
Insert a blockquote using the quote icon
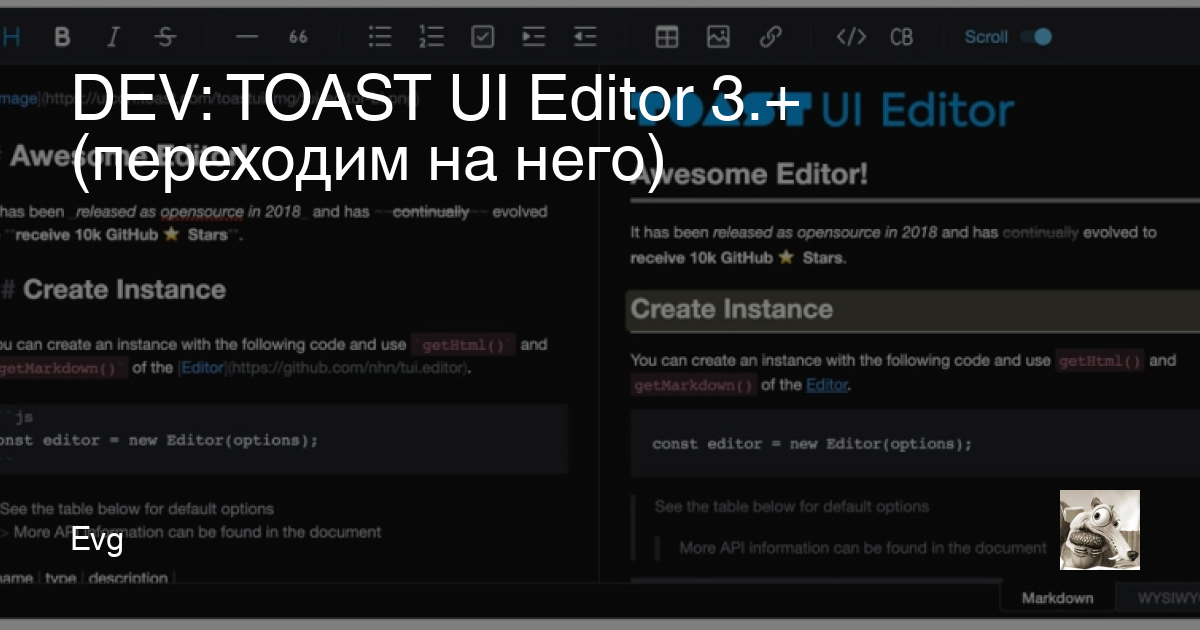pos(296,36)
